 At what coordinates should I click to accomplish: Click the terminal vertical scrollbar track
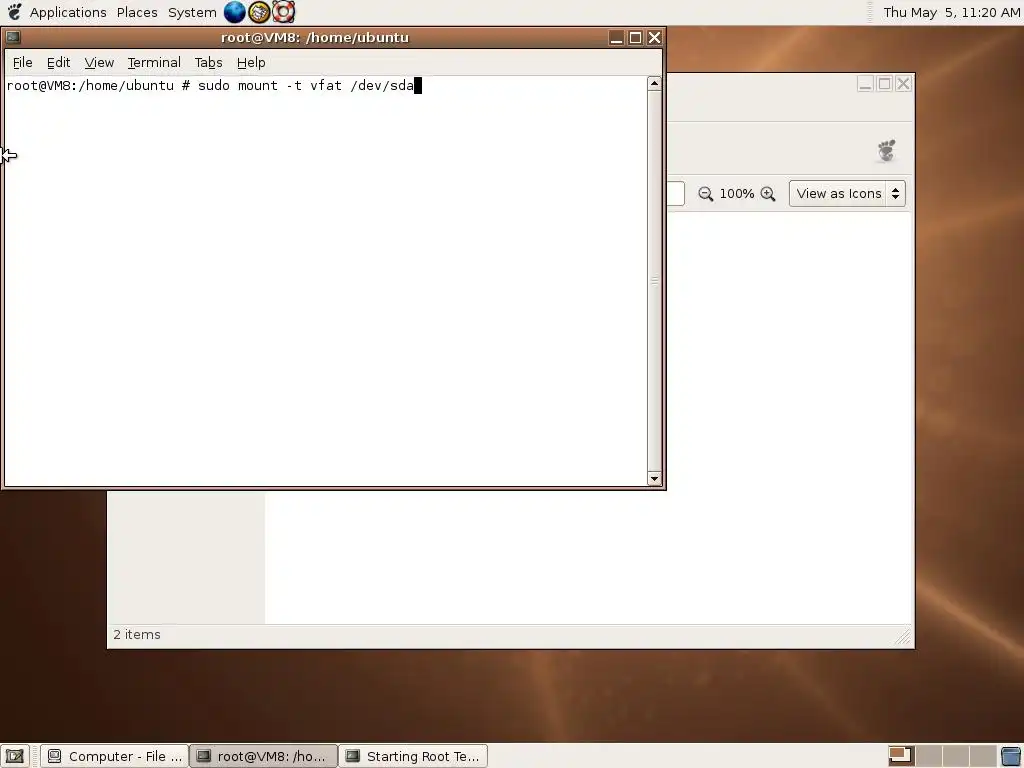654,281
